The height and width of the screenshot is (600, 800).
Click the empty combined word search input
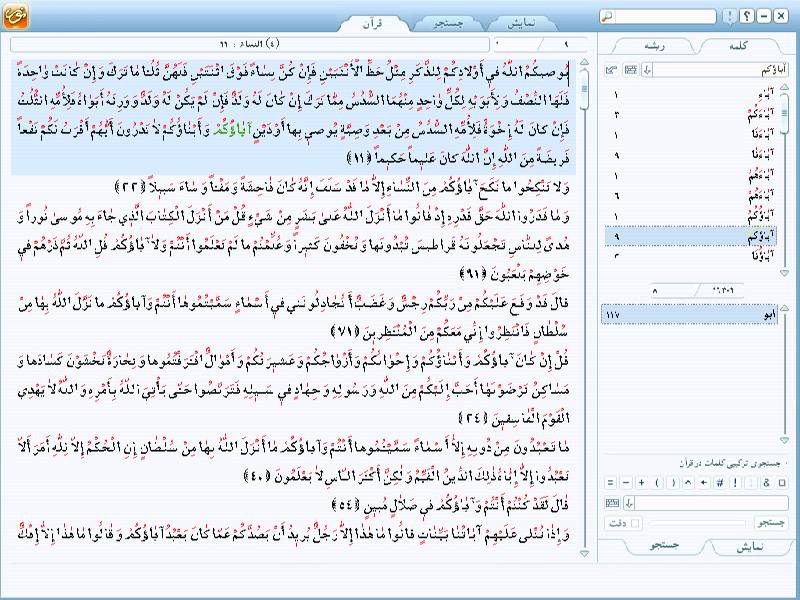[x=712, y=503]
